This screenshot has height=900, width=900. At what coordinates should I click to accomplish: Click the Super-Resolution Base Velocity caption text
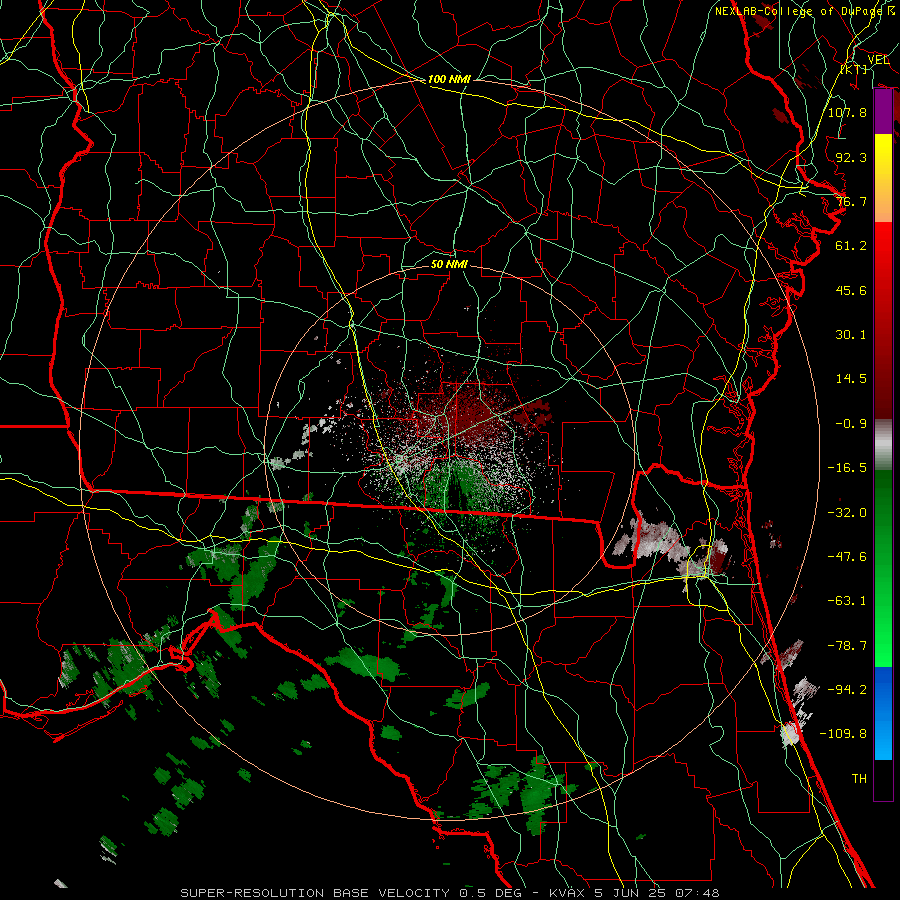click(449, 893)
